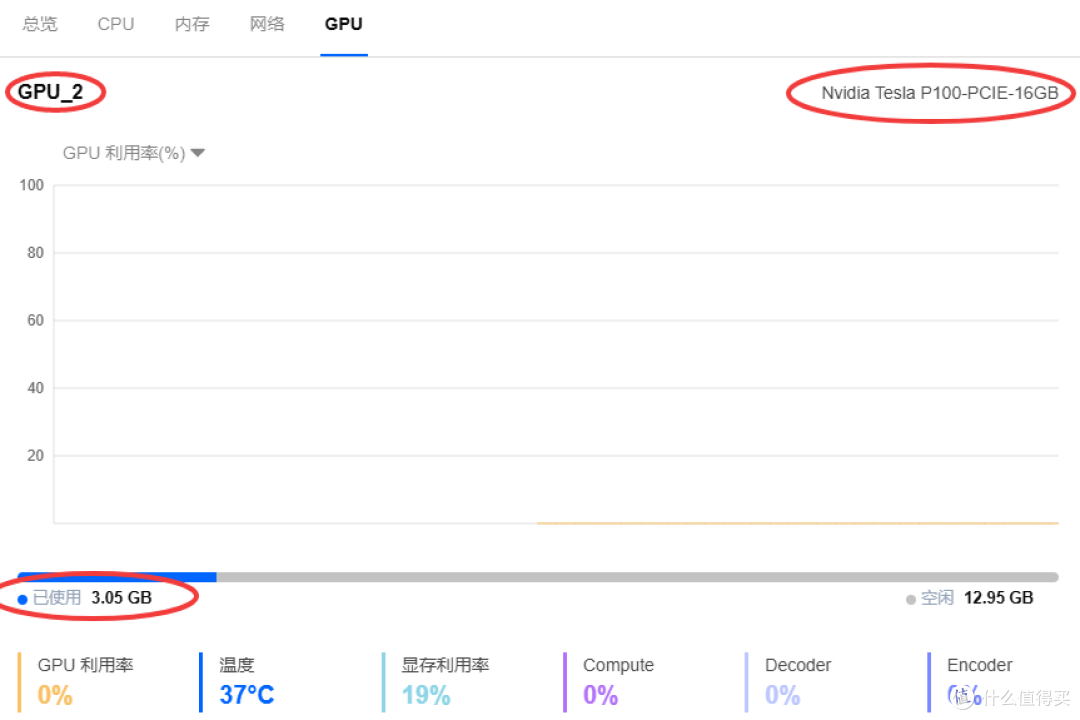Viewport: 1080px width, 720px height.
Task: Open the CPU tab
Action: coord(116,24)
